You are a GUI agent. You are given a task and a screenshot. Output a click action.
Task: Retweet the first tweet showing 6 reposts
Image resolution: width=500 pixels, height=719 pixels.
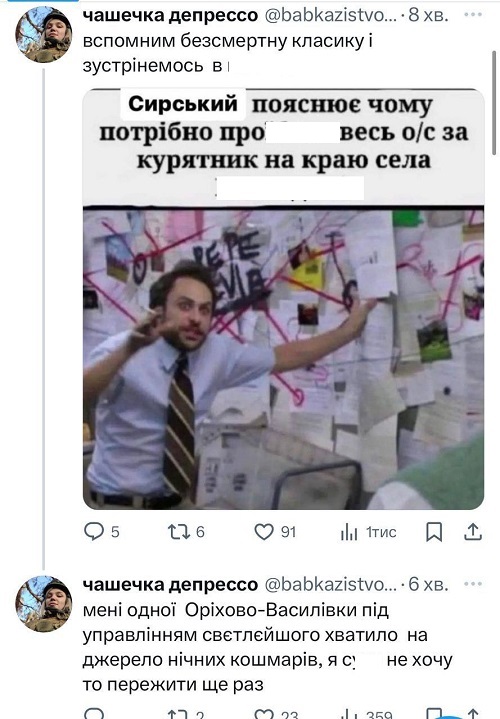click(179, 531)
